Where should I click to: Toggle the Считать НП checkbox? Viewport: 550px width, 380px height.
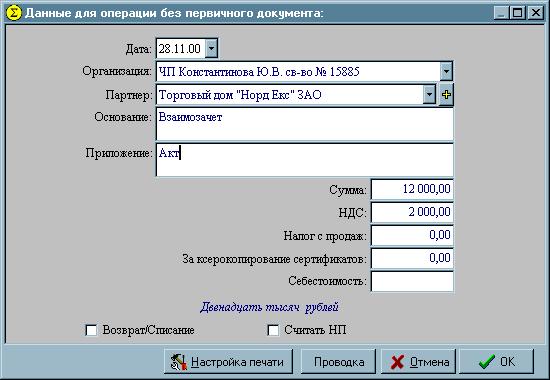coord(273,330)
